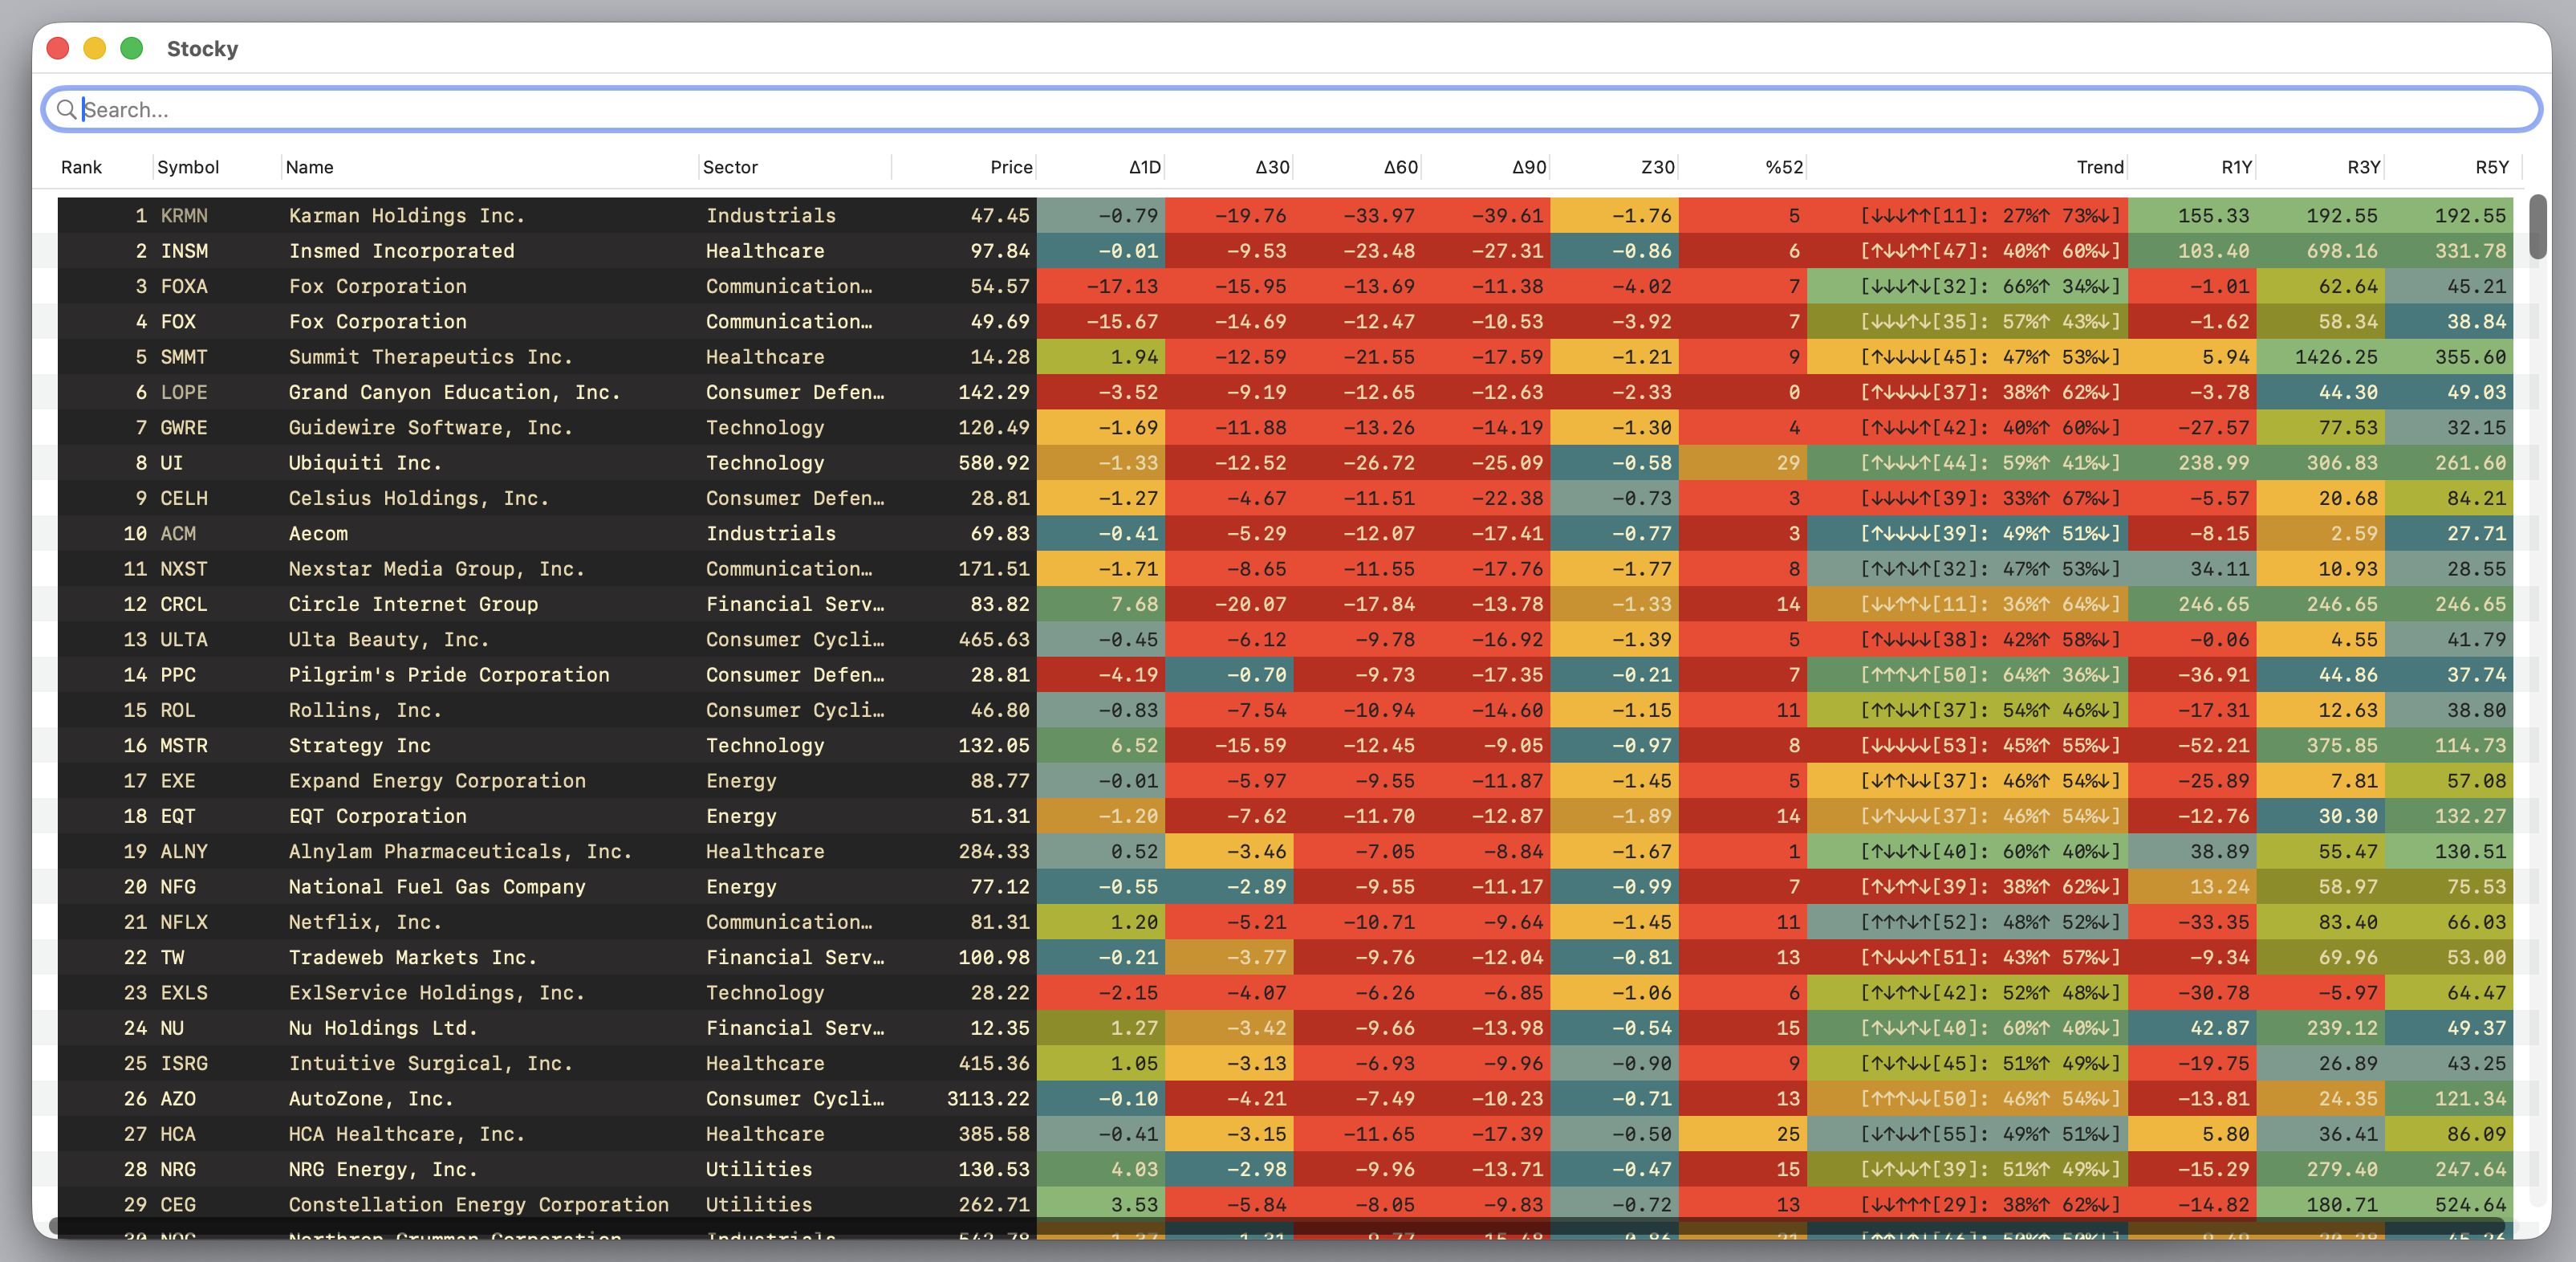Click Guidewire Software, Inc. name
The height and width of the screenshot is (1262, 2576).
[x=431, y=428]
